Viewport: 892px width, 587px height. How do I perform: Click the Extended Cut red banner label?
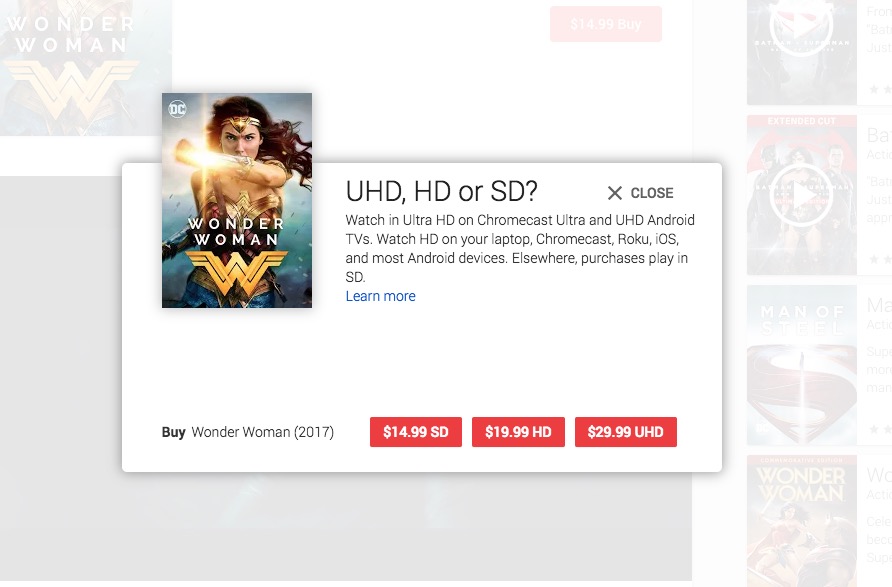[x=802, y=121]
